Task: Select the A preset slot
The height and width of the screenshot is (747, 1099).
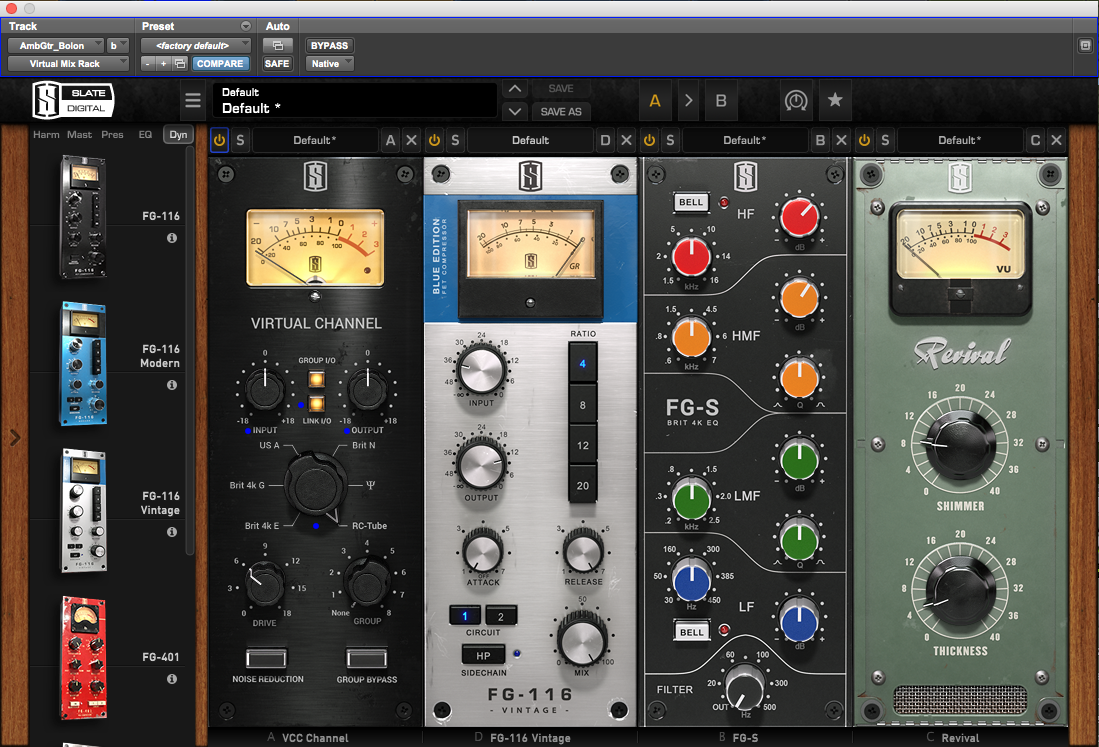Action: pos(655,101)
